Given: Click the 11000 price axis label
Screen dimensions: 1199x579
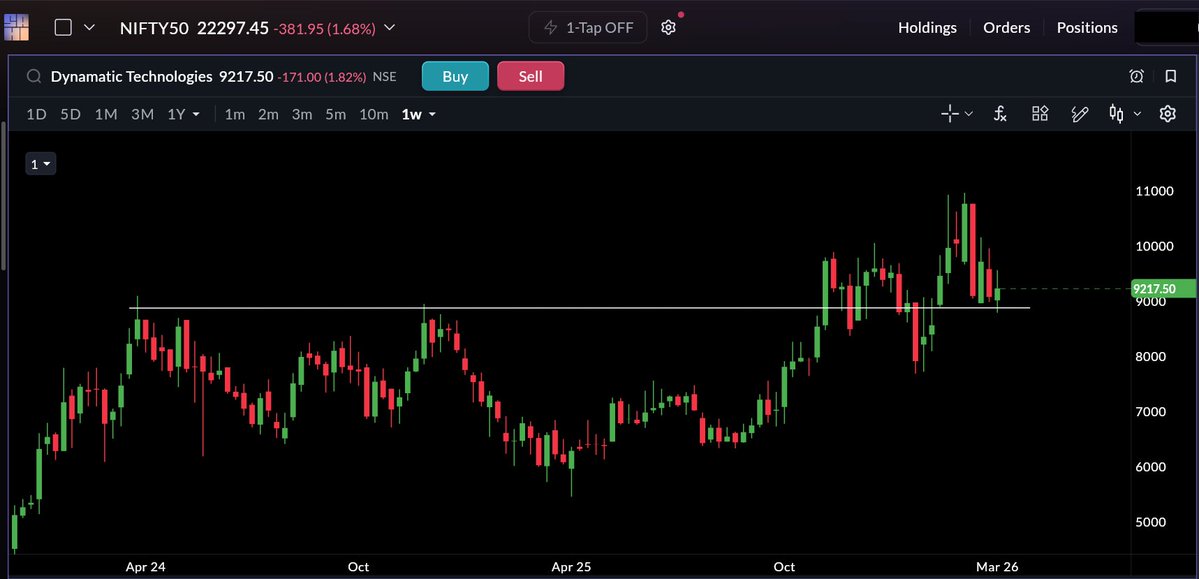Looking at the screenshot, I should tap(1155, 191).
